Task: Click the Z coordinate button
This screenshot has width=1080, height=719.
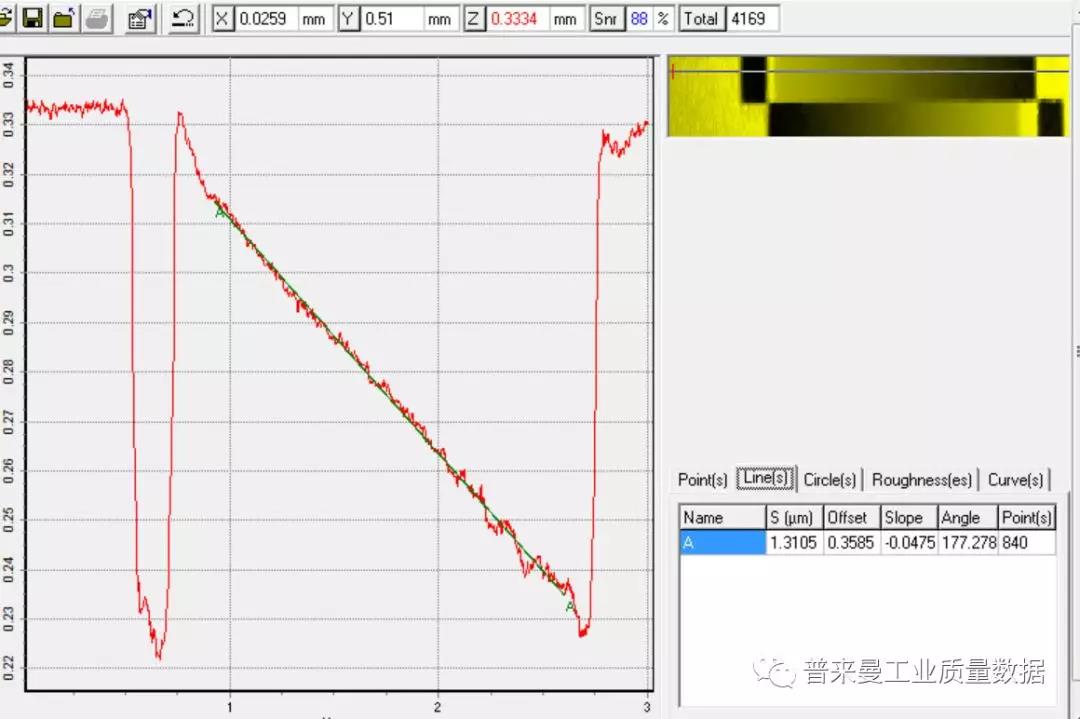Action: pyautogui.click(x=474, y=19)
